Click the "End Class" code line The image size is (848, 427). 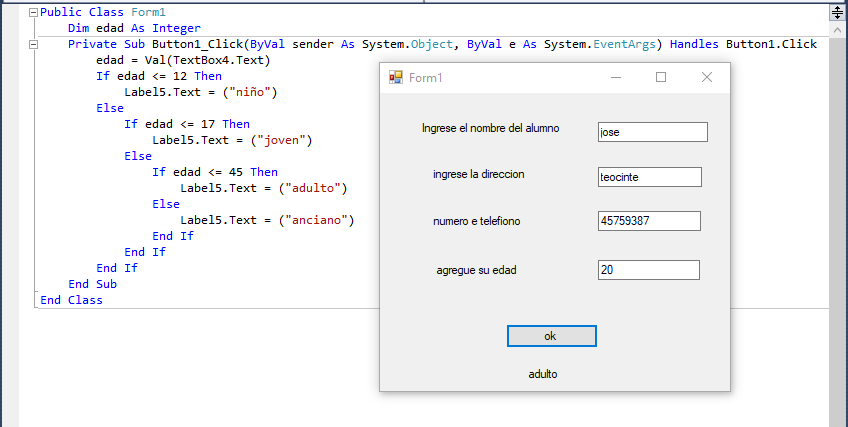click(71, 300)
